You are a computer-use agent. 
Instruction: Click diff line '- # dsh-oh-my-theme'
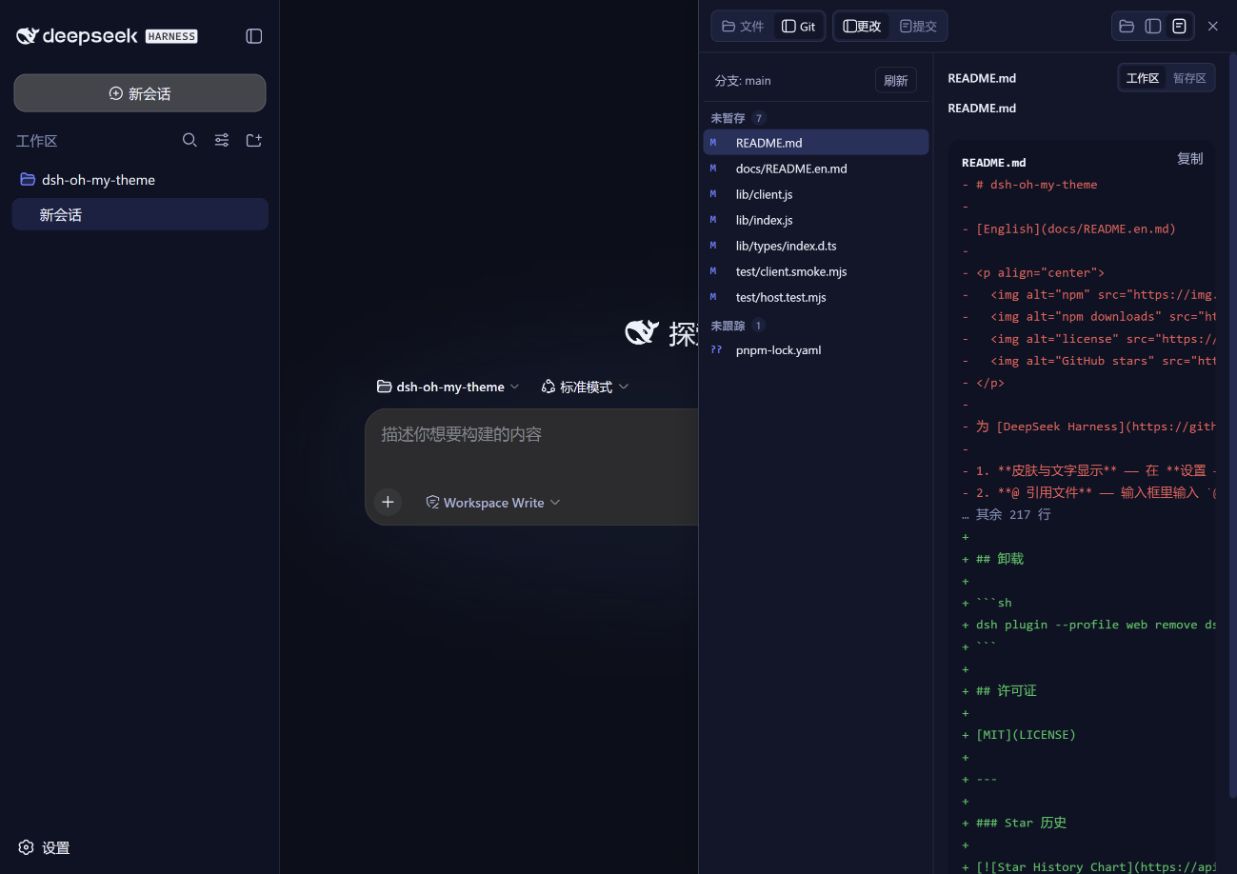coord(1029,185)
